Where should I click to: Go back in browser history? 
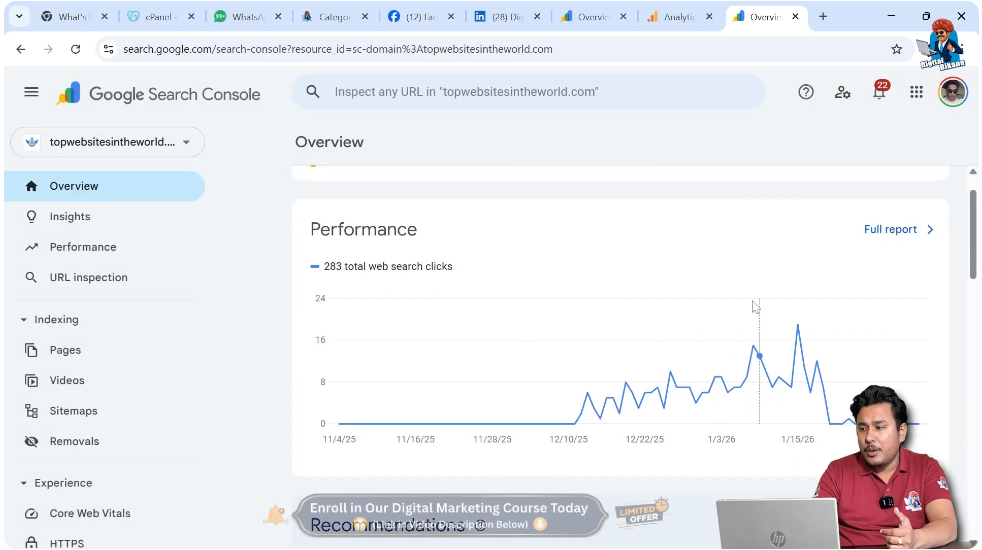pyautogui.click(x=21, y=49)
